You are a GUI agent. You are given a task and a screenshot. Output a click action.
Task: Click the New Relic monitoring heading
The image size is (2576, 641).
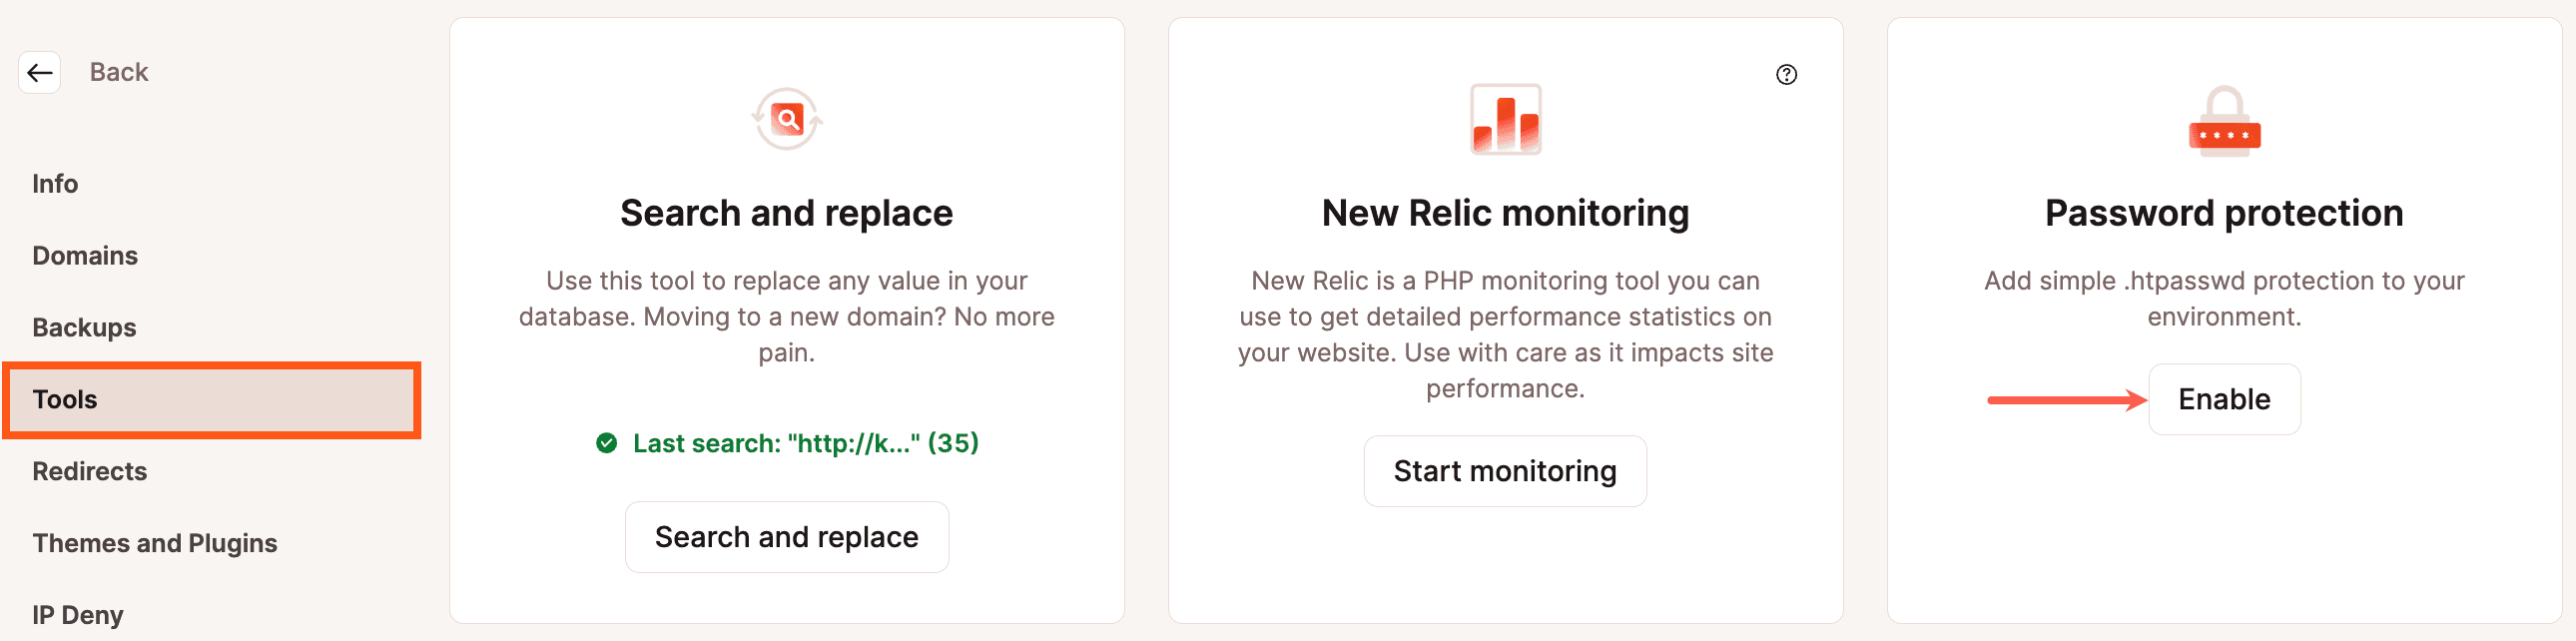coord(1505,213)
